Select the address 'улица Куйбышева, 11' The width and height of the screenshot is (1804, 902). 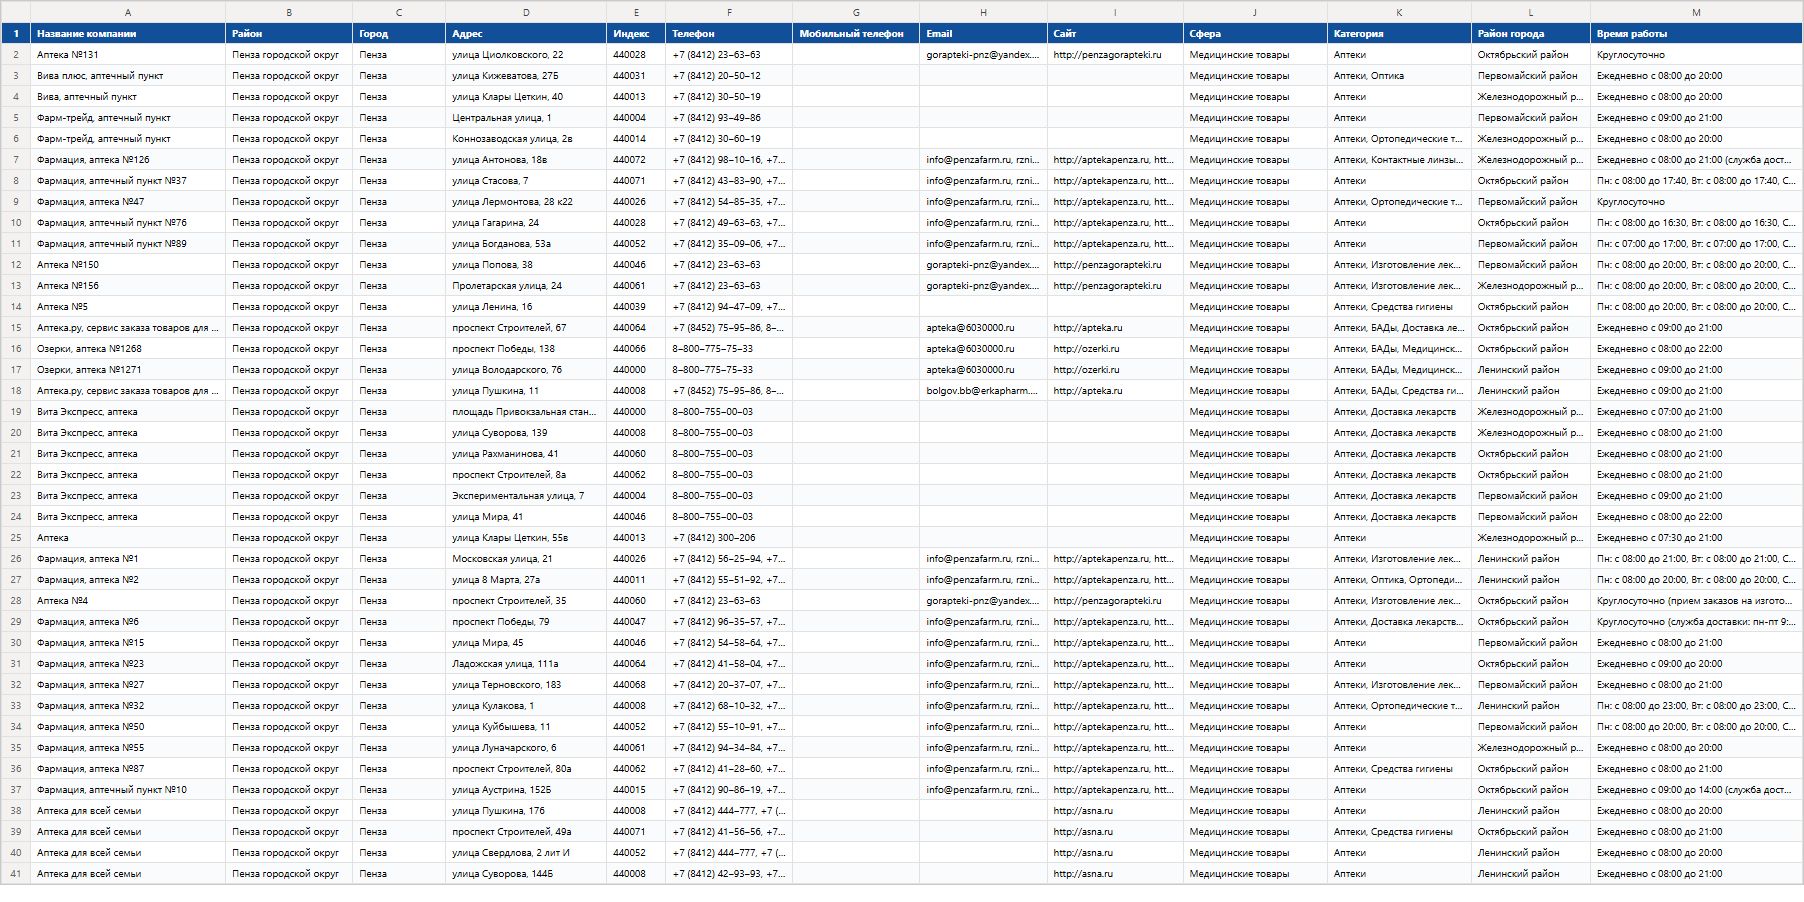pos(526,727)
